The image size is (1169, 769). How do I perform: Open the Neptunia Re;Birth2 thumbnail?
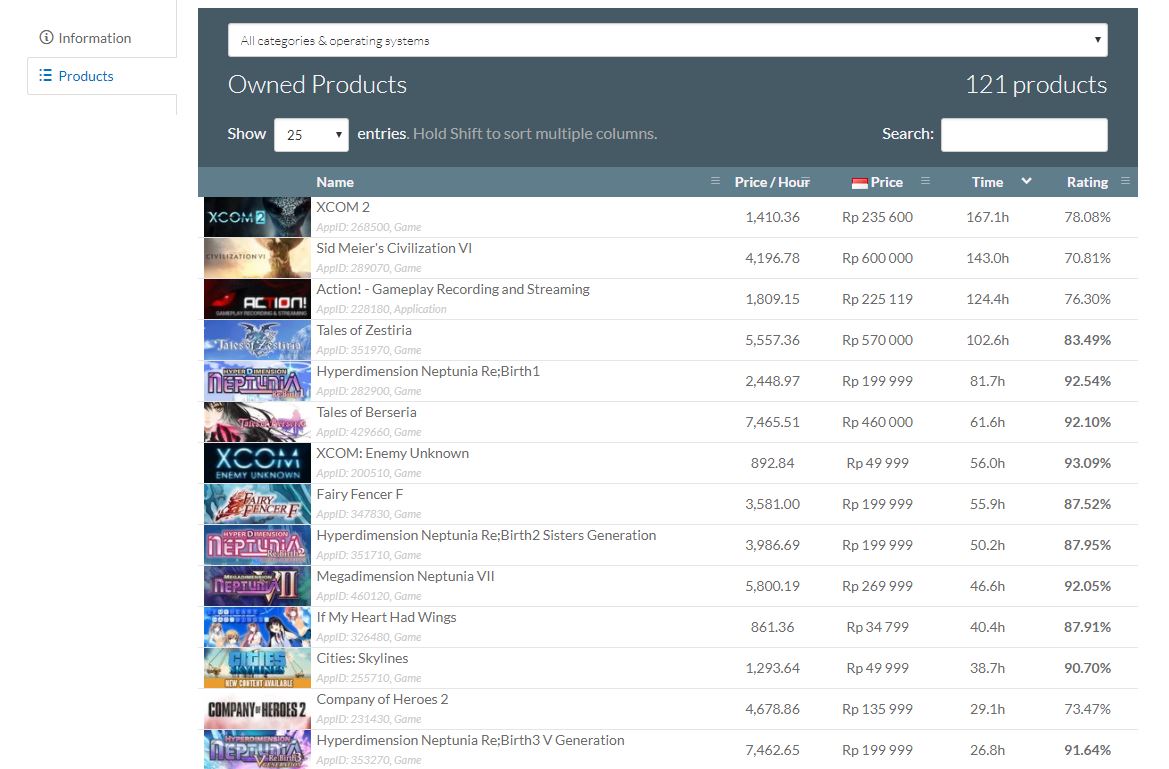coord(257,545)
